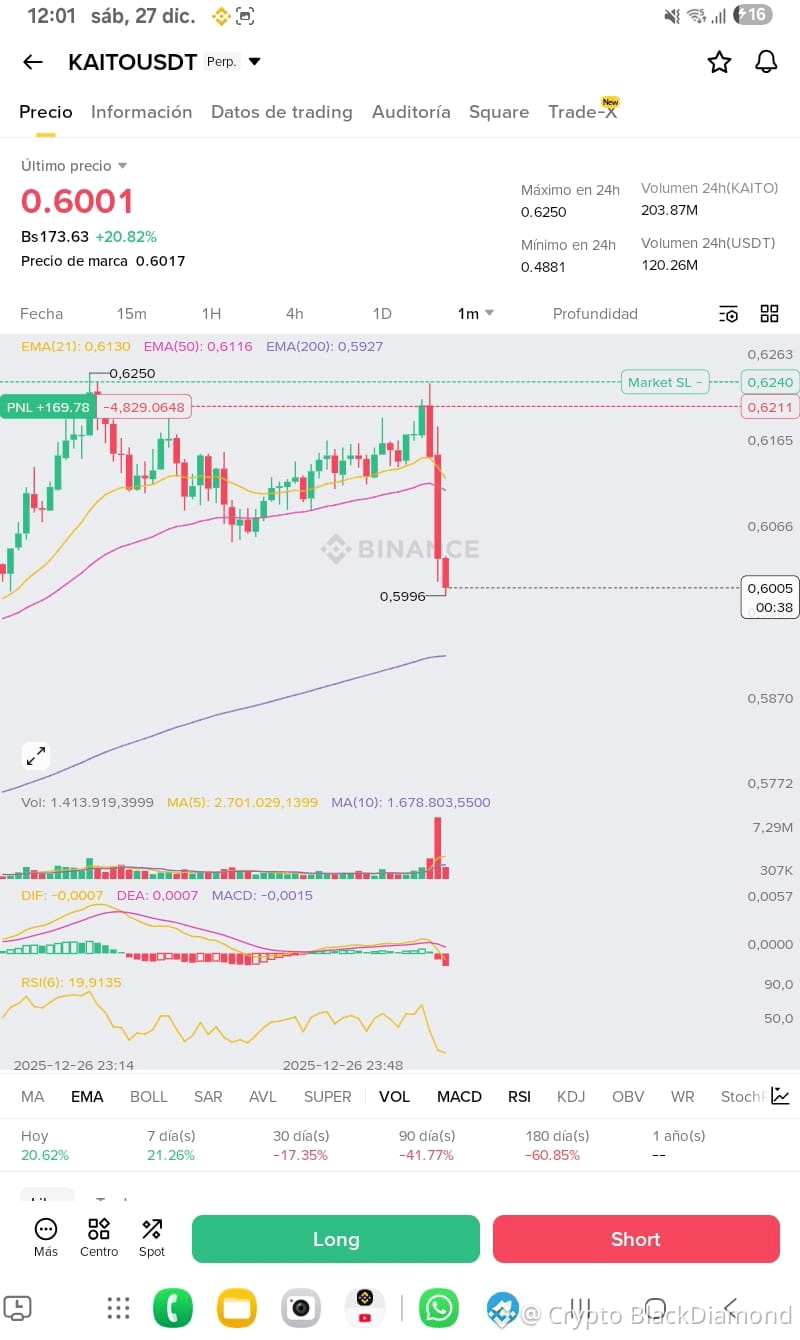Toggle WR indicator
Viewport: 800px width, 1340px height.
(x=683, y=1097)
